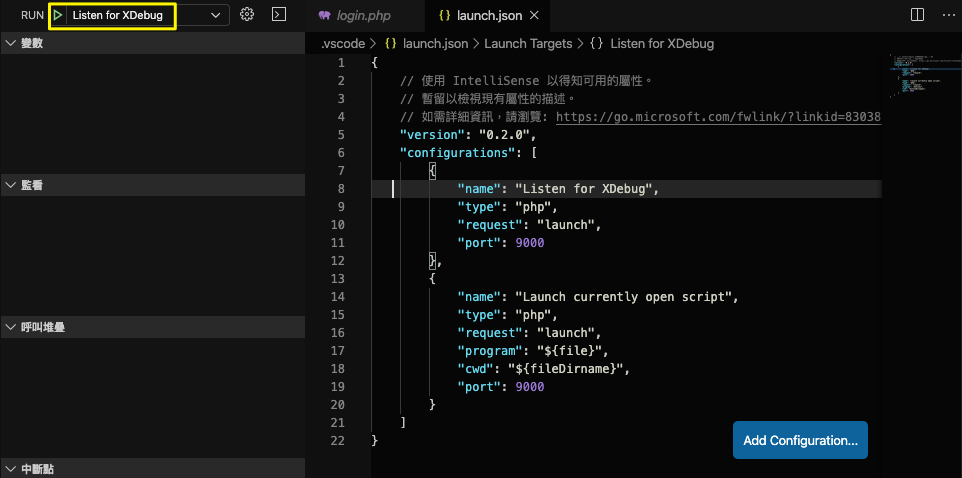Viewport: 962px width, 478px height.
Task: Click the "${file}" program value
Action: [569, 350]
